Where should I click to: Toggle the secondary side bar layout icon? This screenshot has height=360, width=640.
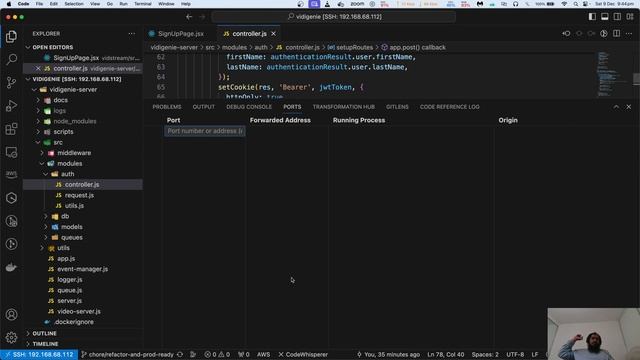pos(617,17)
